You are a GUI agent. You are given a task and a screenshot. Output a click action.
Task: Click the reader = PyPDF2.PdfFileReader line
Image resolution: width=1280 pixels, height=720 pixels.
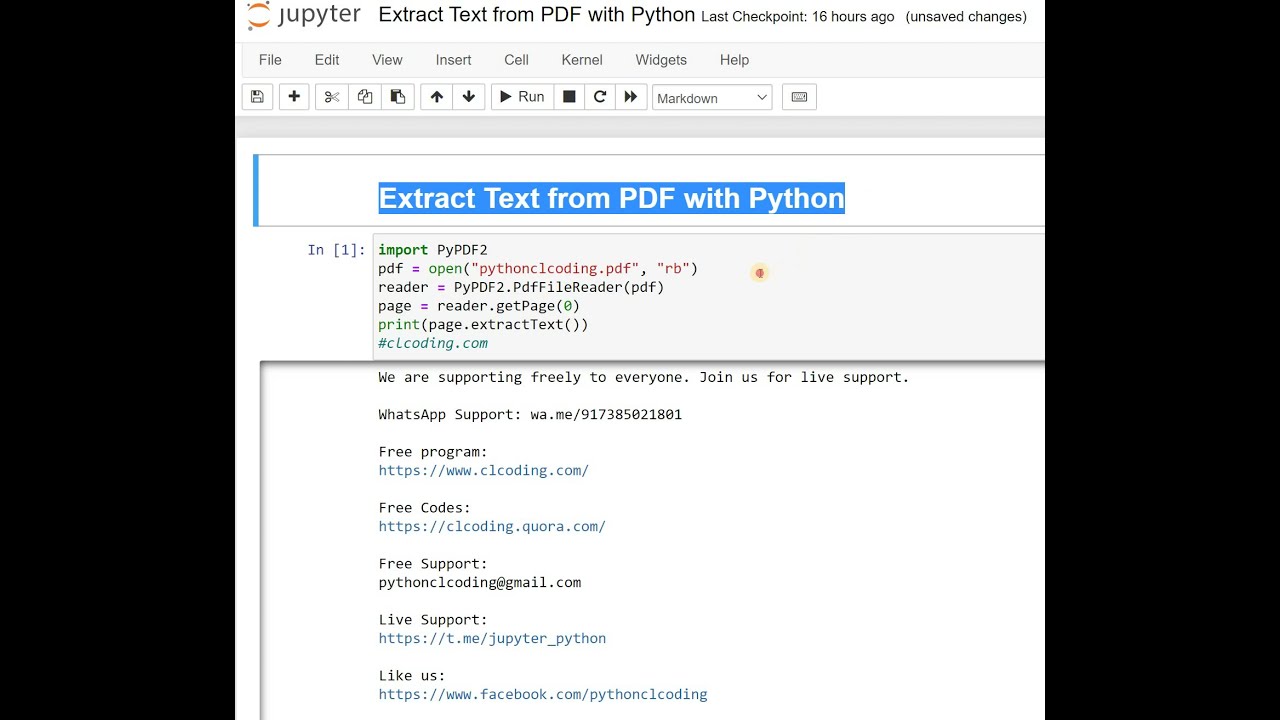click(x=521, y=287)
